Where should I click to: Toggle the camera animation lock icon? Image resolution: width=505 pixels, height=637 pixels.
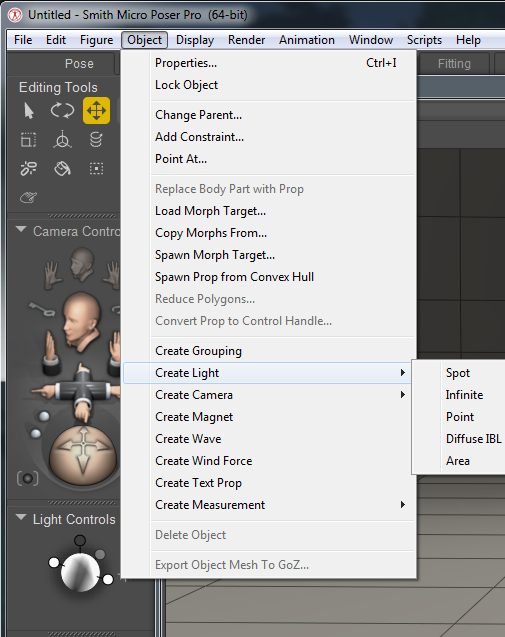pos(28,479)
